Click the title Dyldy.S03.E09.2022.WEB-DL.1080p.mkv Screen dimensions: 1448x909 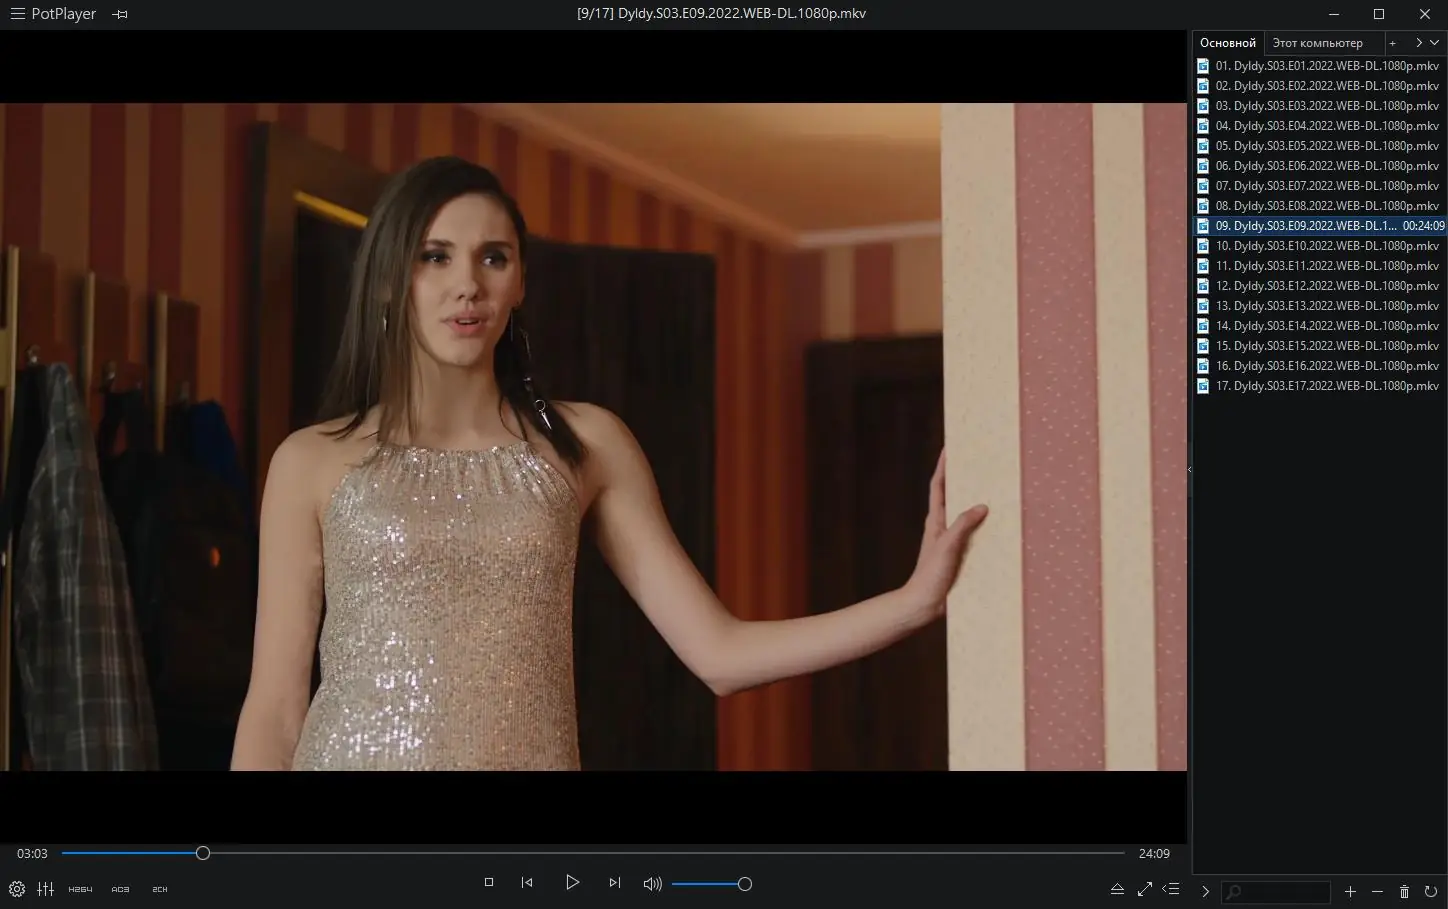[744, 14]
